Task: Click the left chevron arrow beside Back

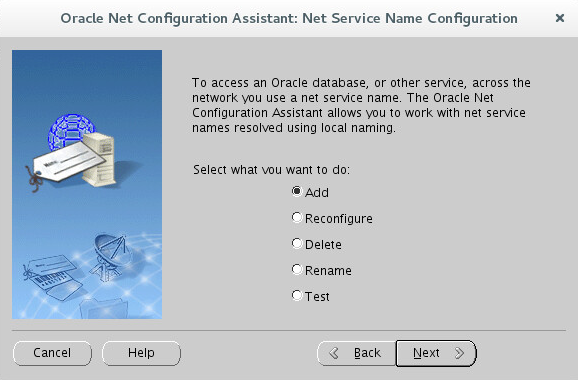Action: click(334, 353)
